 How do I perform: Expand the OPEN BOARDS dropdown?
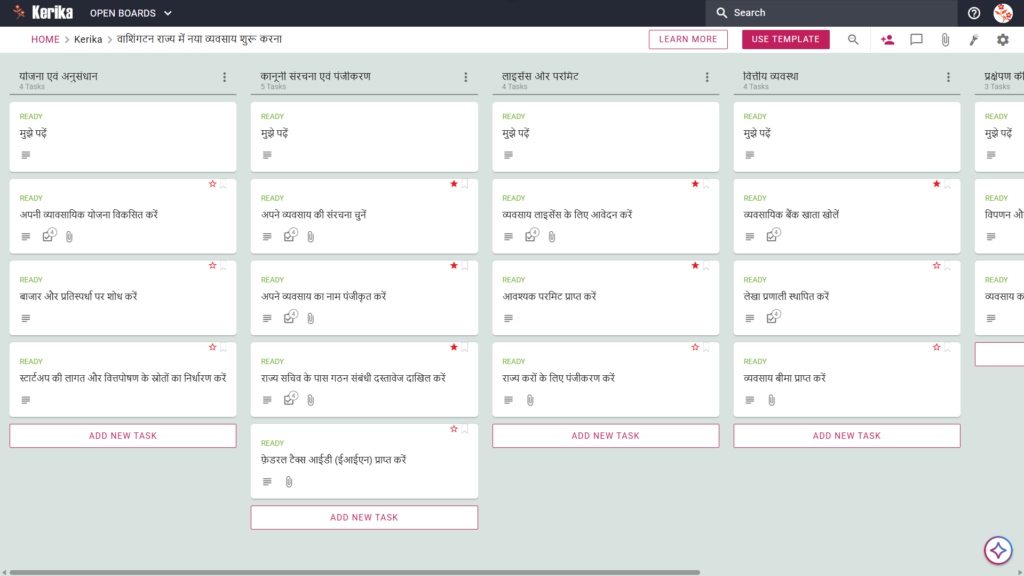tap(131, 13)
